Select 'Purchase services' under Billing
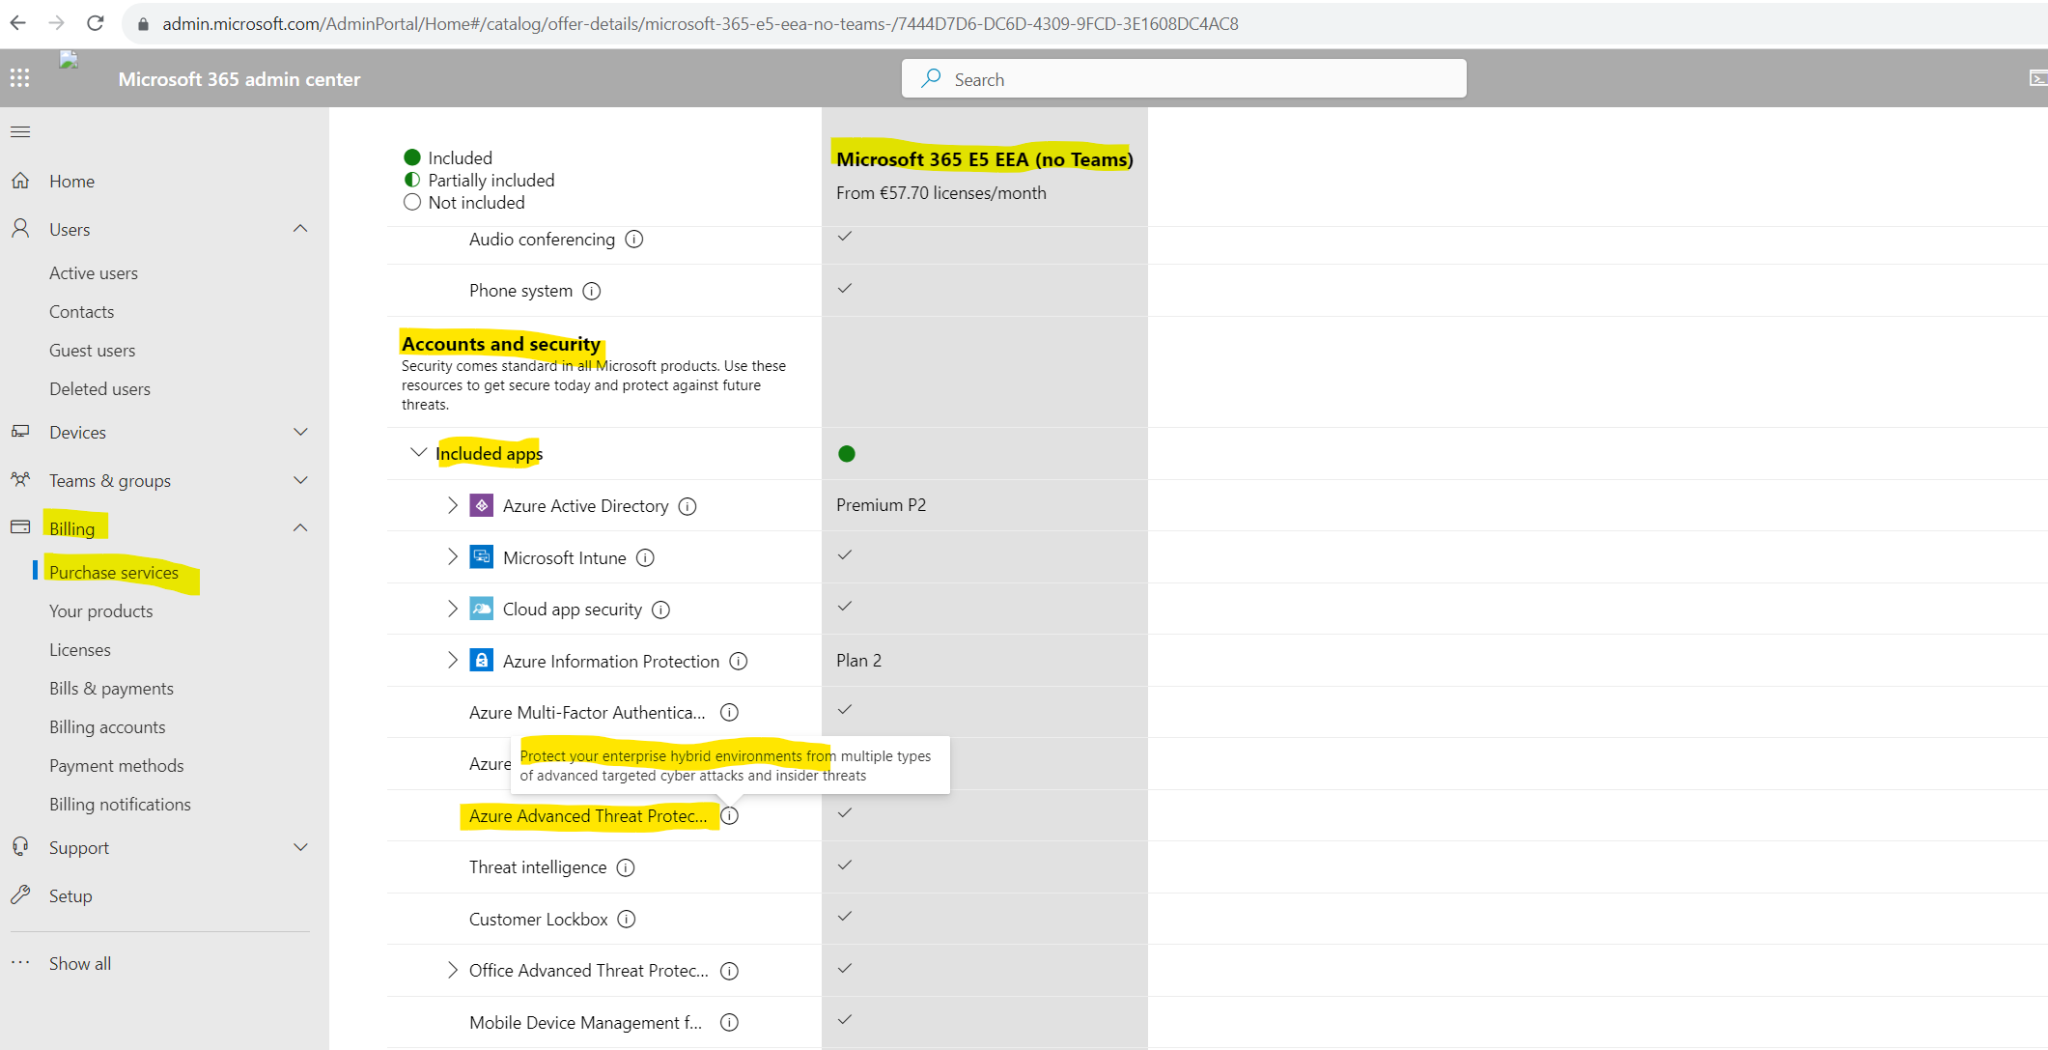Screen dimensions: 2048x1050 114,572
